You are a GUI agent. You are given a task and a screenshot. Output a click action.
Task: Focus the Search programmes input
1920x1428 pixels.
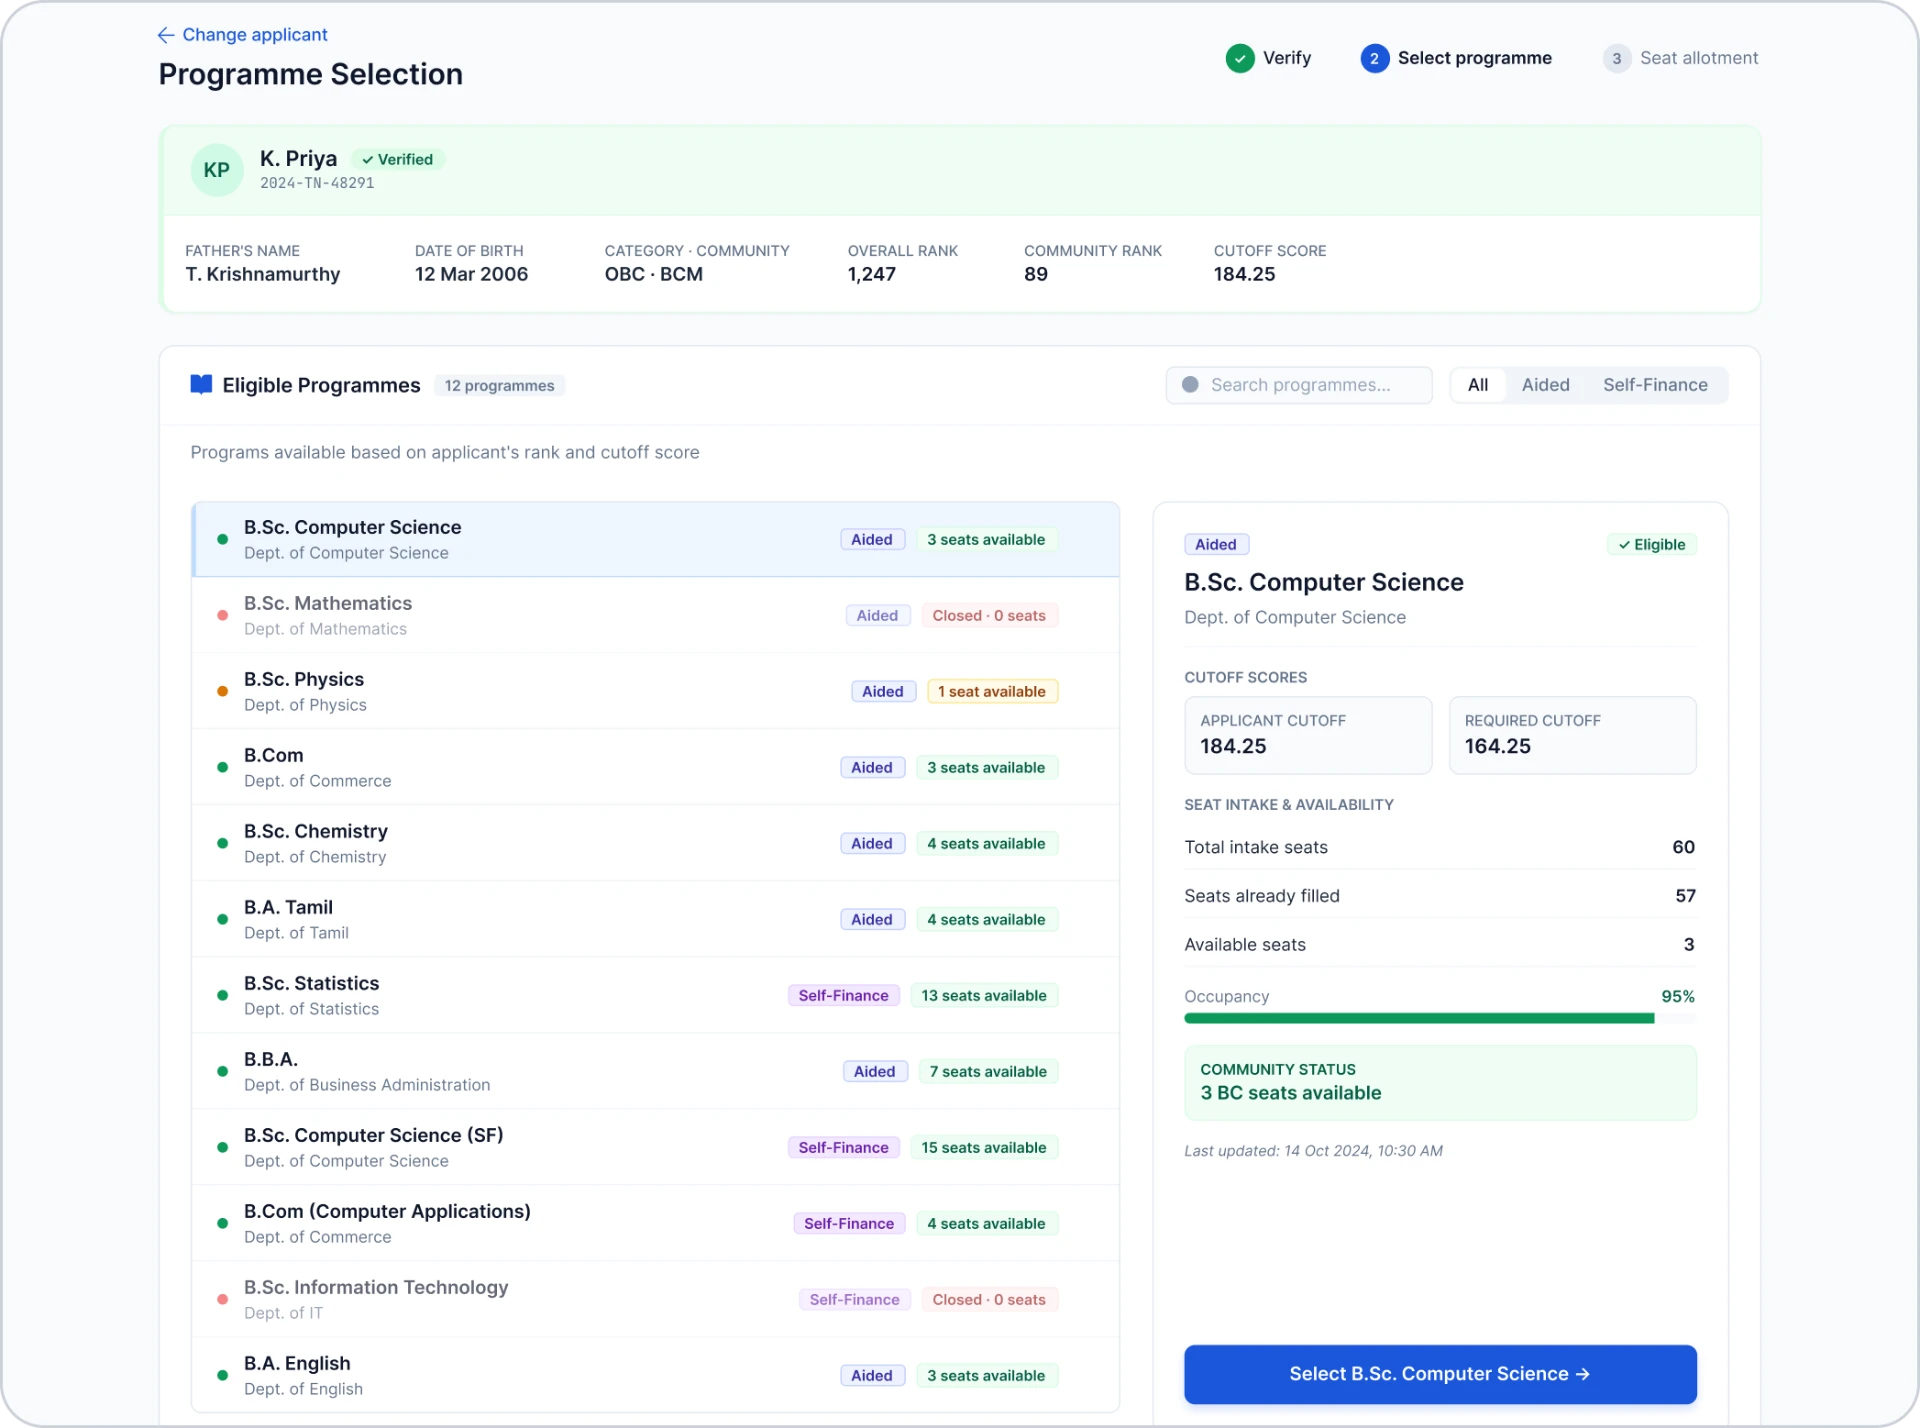(1299, 385)
